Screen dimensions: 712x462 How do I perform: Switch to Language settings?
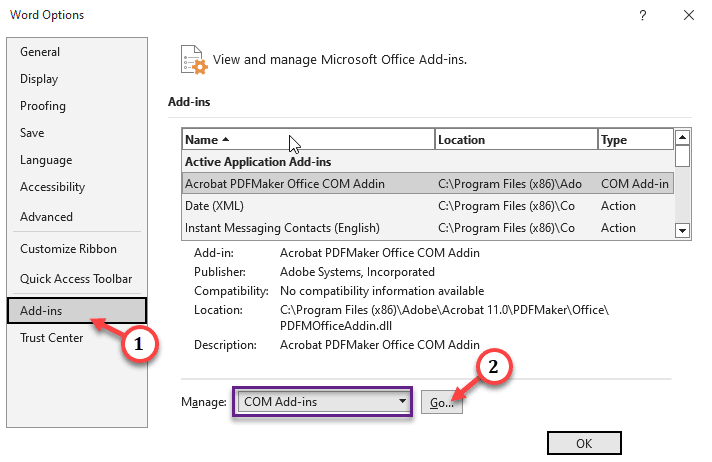point(46,160)
